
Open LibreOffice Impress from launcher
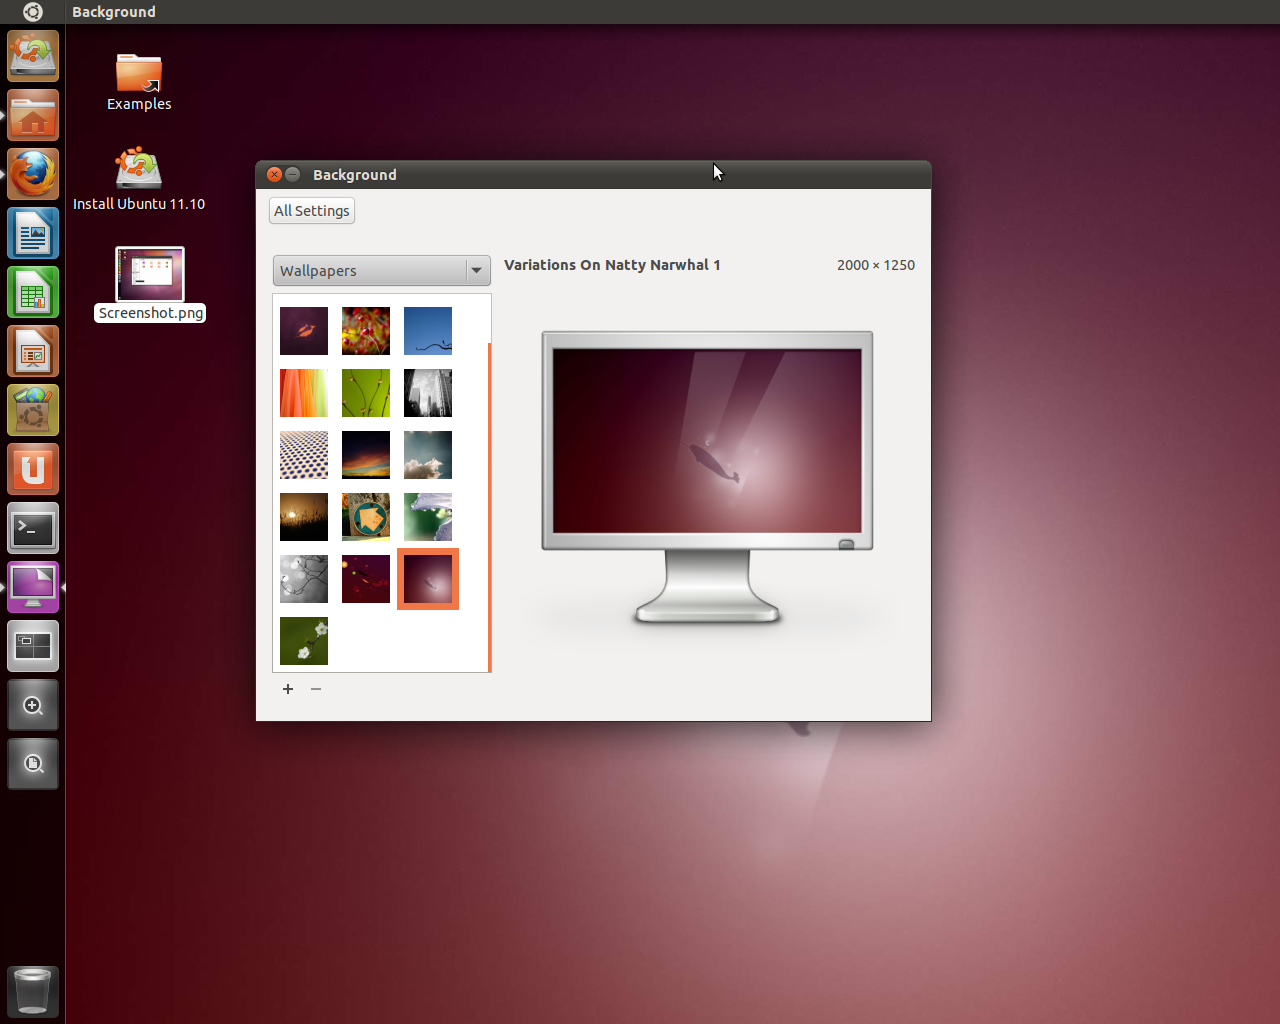(33, 351)
